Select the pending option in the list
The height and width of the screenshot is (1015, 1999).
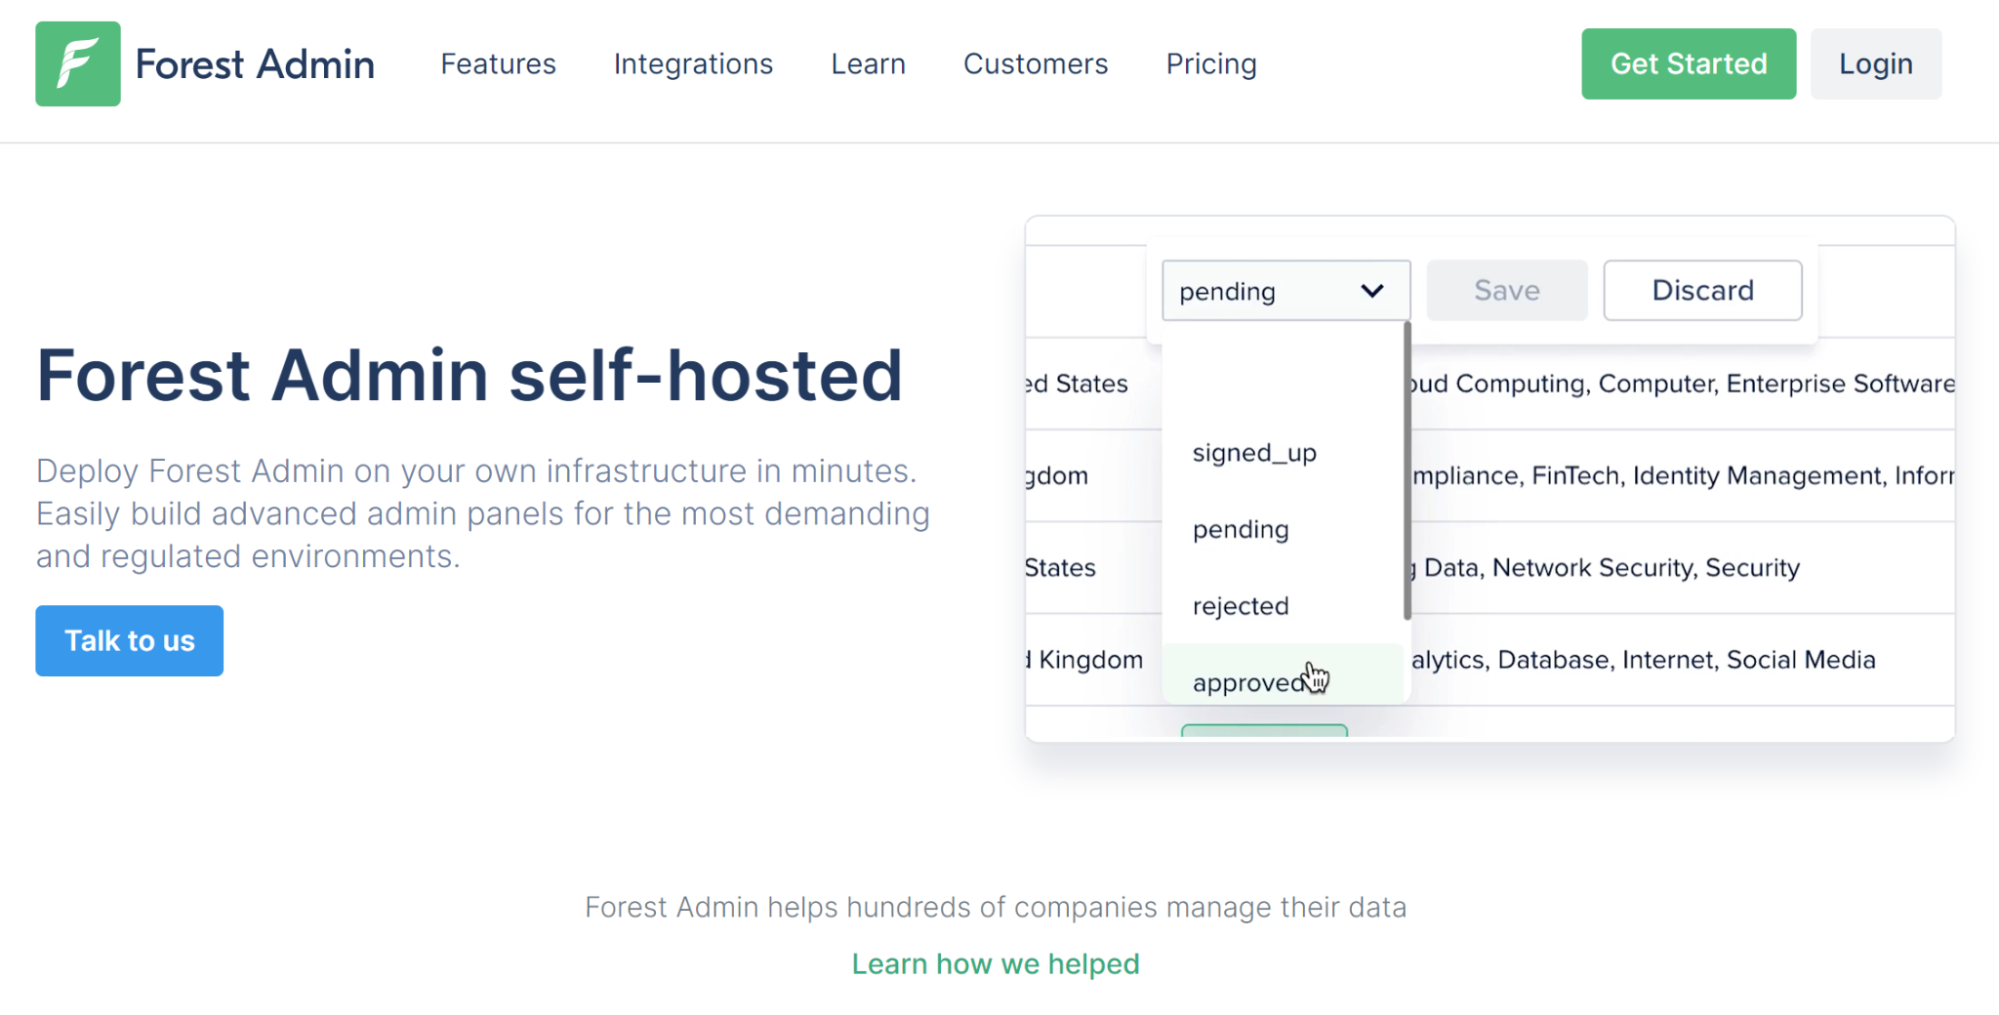1240,529
